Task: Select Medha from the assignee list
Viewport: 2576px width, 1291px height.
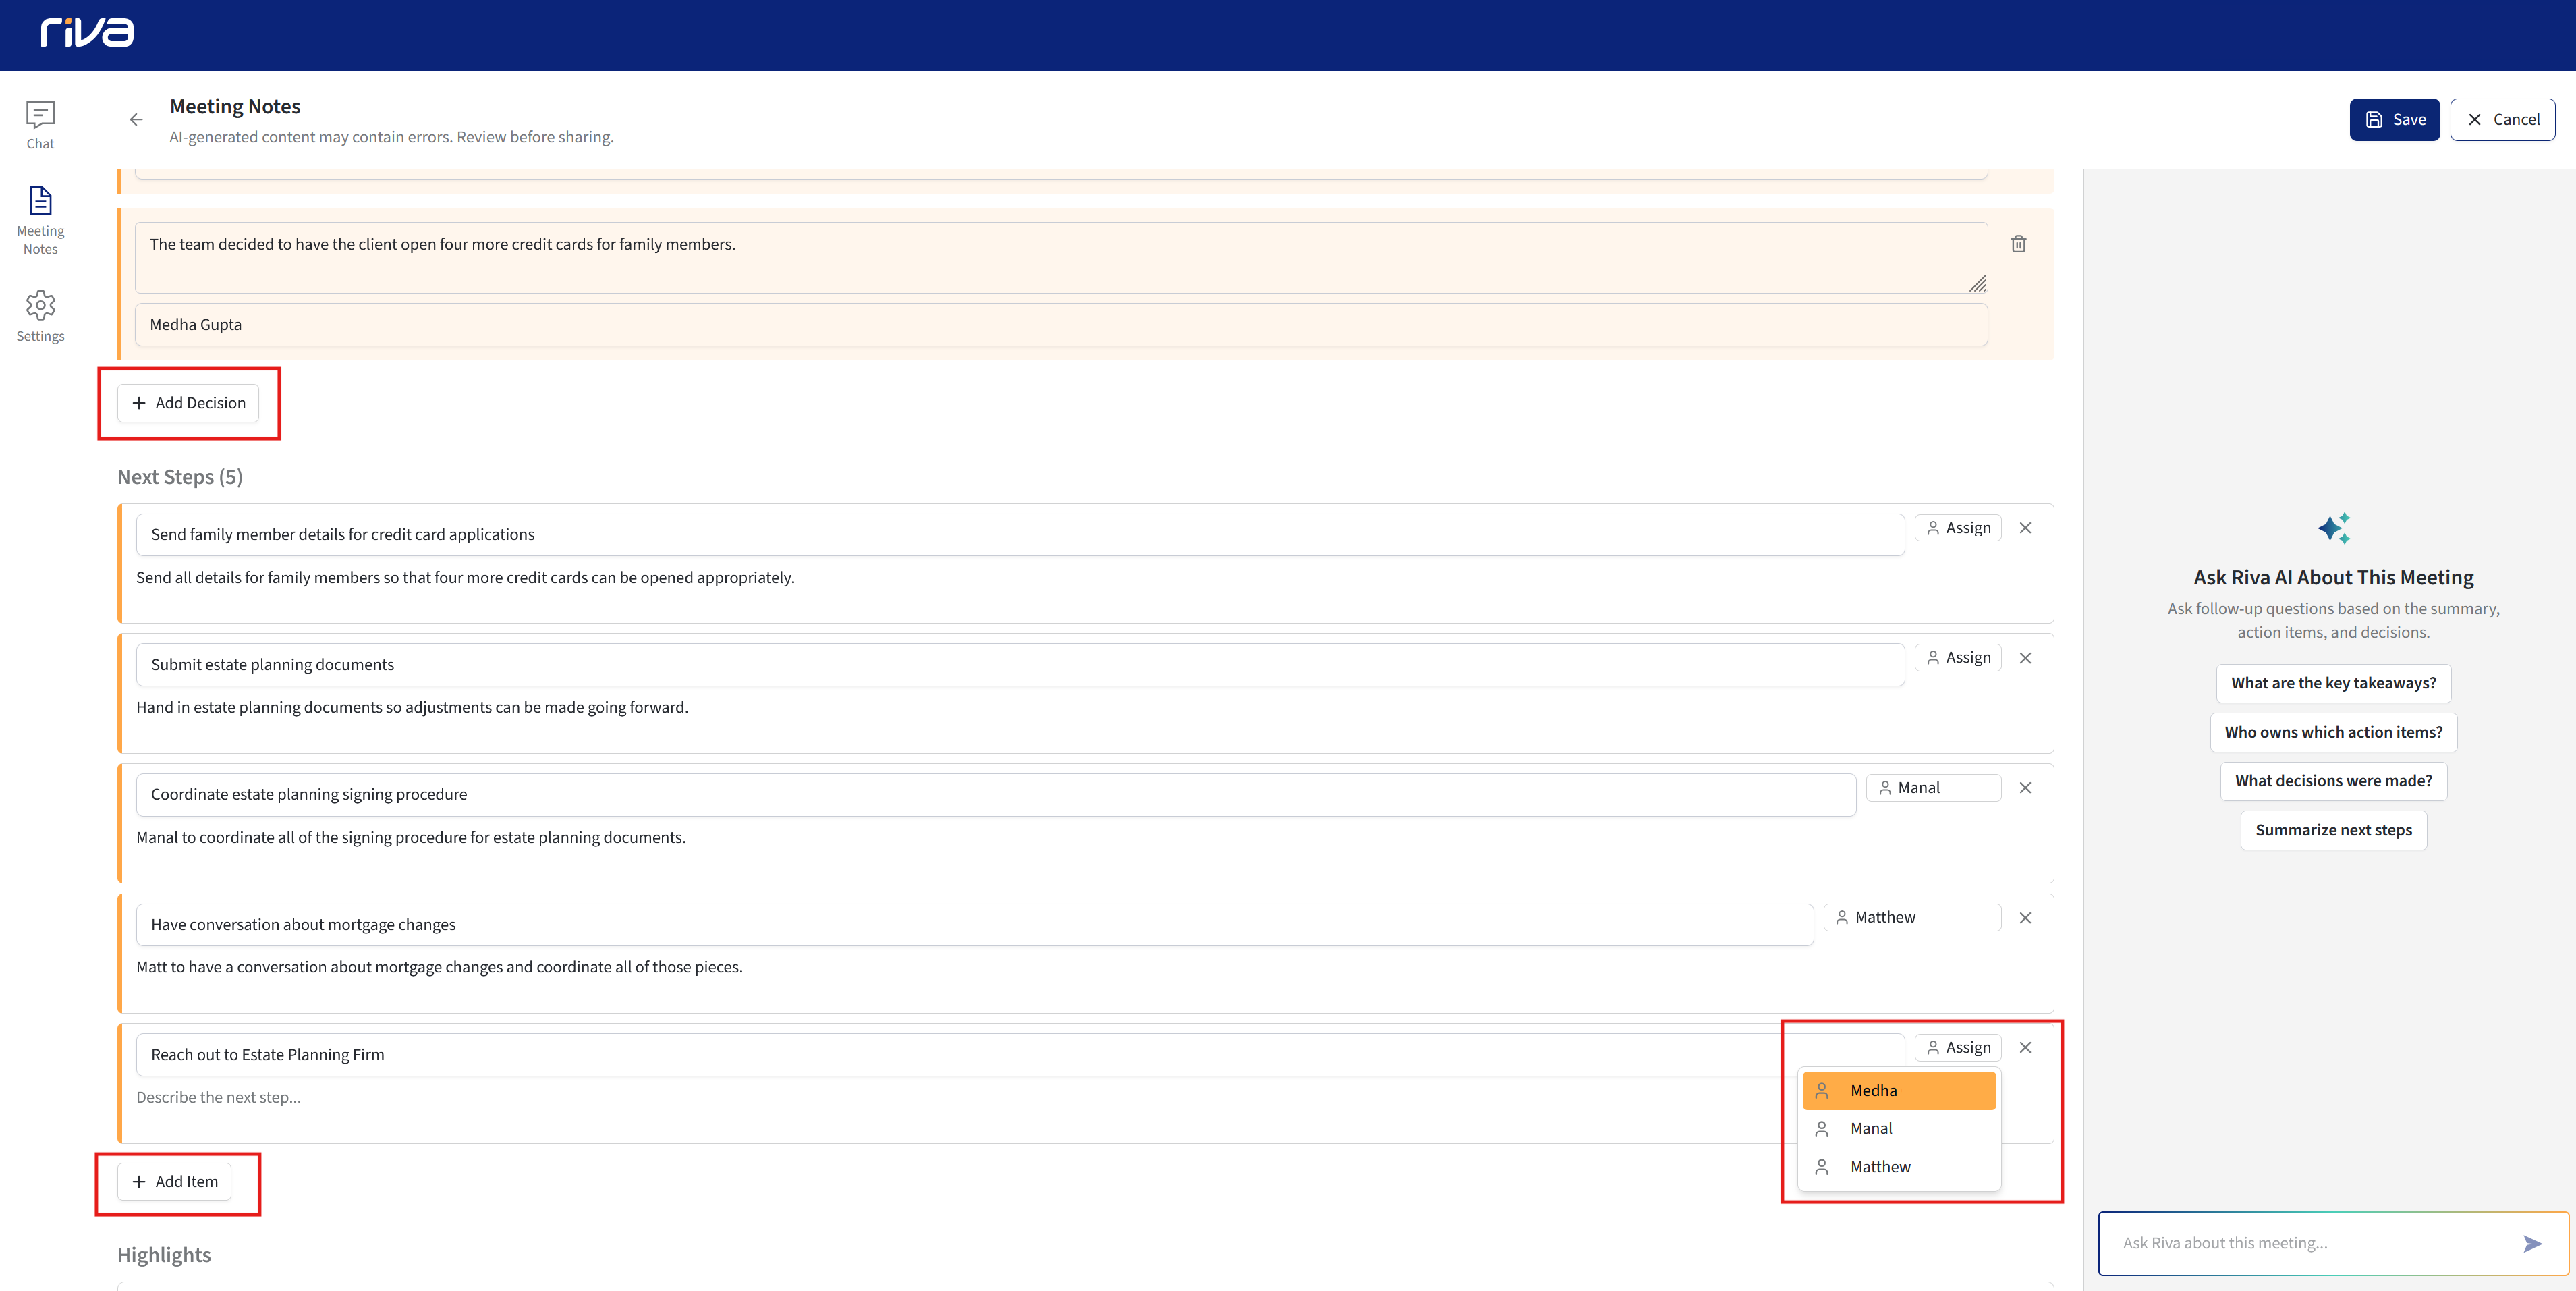Action: pos(1899,1091)
